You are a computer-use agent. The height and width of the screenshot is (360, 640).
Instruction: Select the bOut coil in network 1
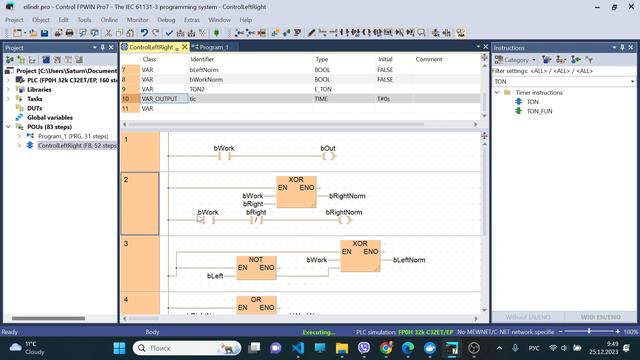tap(328, 156)
